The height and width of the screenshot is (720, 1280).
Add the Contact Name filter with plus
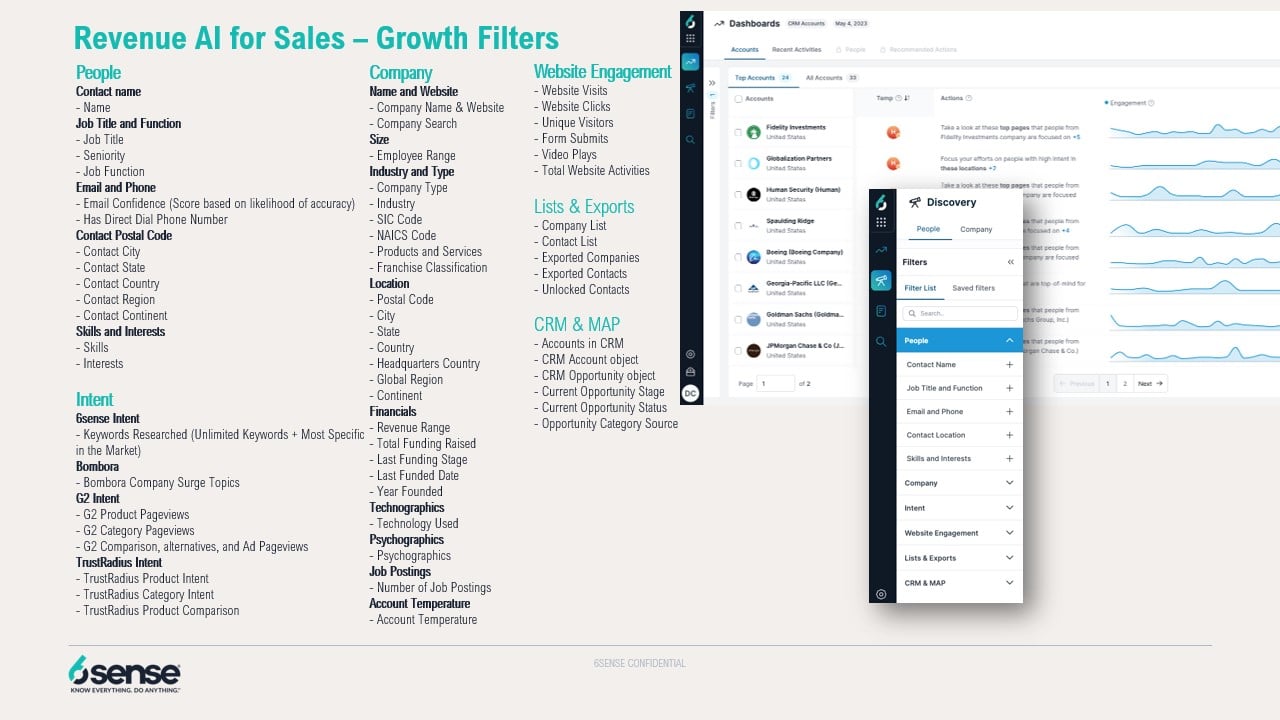pos(1009,365)
